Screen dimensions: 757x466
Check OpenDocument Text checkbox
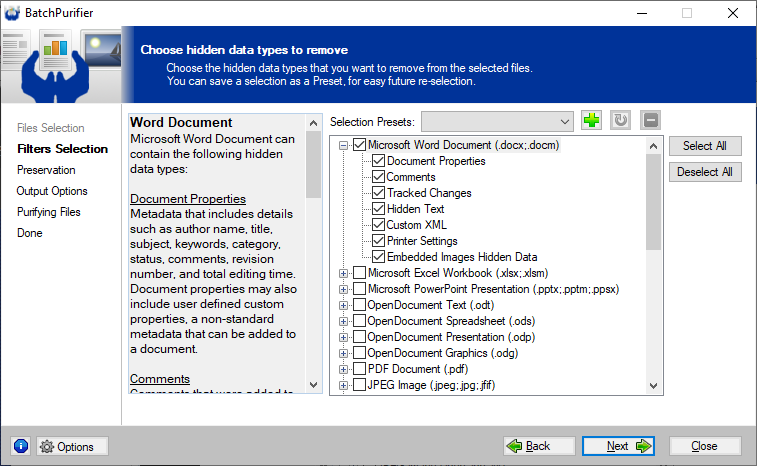pyautogui.click(x=359, y=305)
